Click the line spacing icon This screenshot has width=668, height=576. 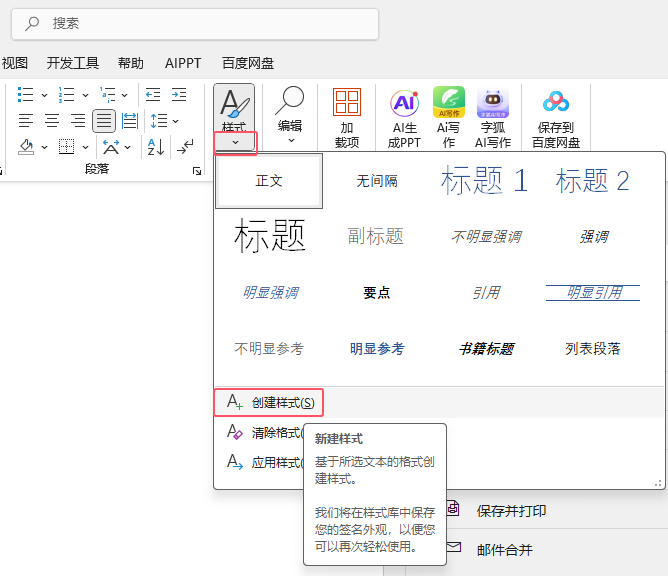(x=159, y=121)
